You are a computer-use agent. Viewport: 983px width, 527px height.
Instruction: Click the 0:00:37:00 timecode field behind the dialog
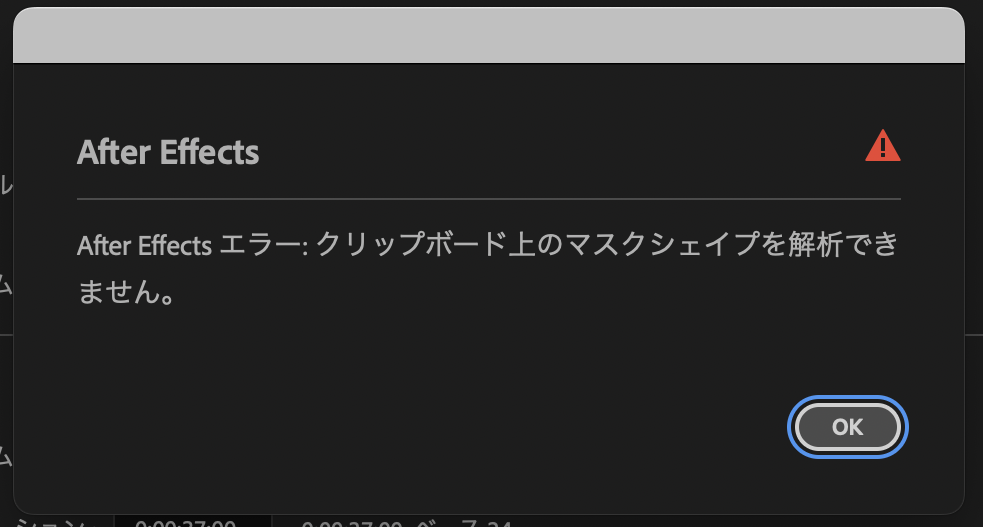[x=185, y=522]
